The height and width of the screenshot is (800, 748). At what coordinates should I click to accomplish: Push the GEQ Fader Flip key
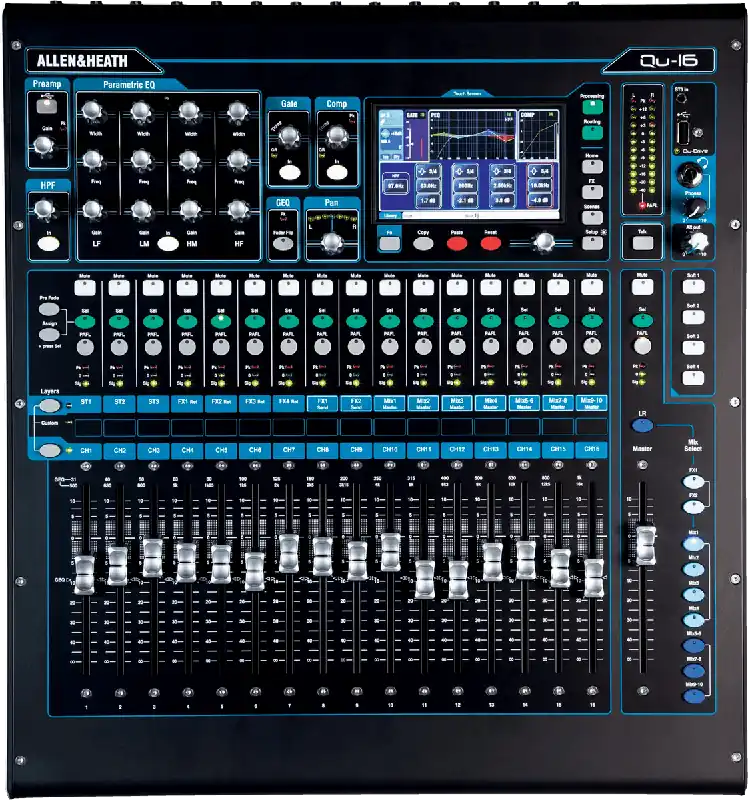coord(283,243)
